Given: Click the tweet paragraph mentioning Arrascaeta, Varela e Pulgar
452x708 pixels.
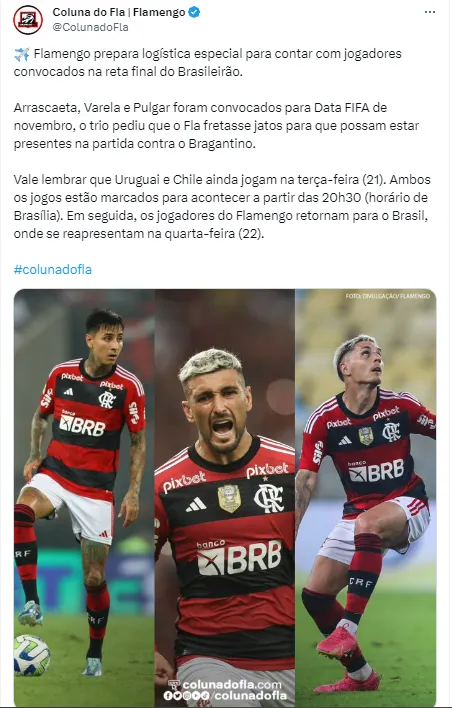Looking at the screenshot, I should click(x=216, y=126).
